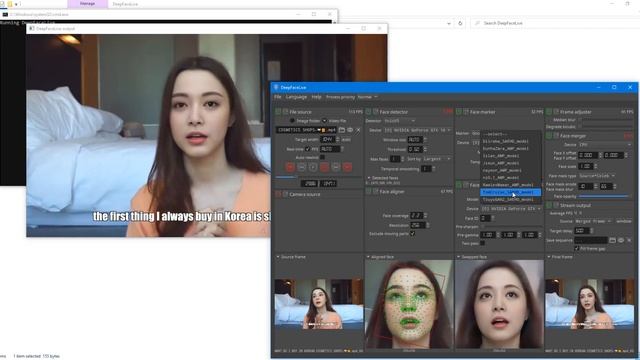This screenshot has height=360, width=640.
Task: Reset the File source module settings
Action: pyautogui.click(x=286, y=112)
